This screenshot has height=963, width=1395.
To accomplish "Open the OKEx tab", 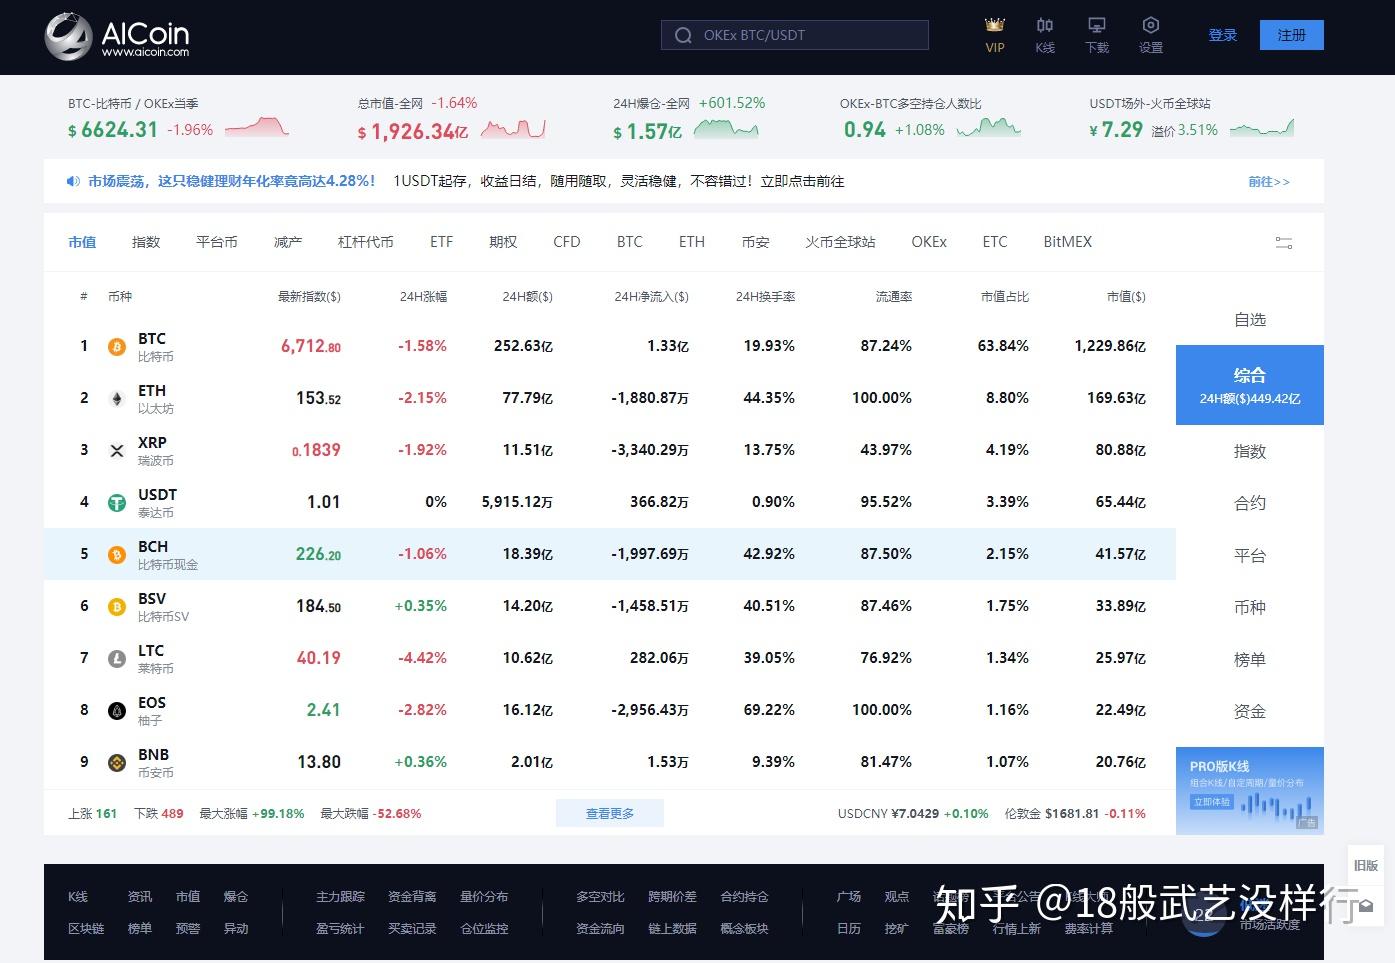I will 929,242.
